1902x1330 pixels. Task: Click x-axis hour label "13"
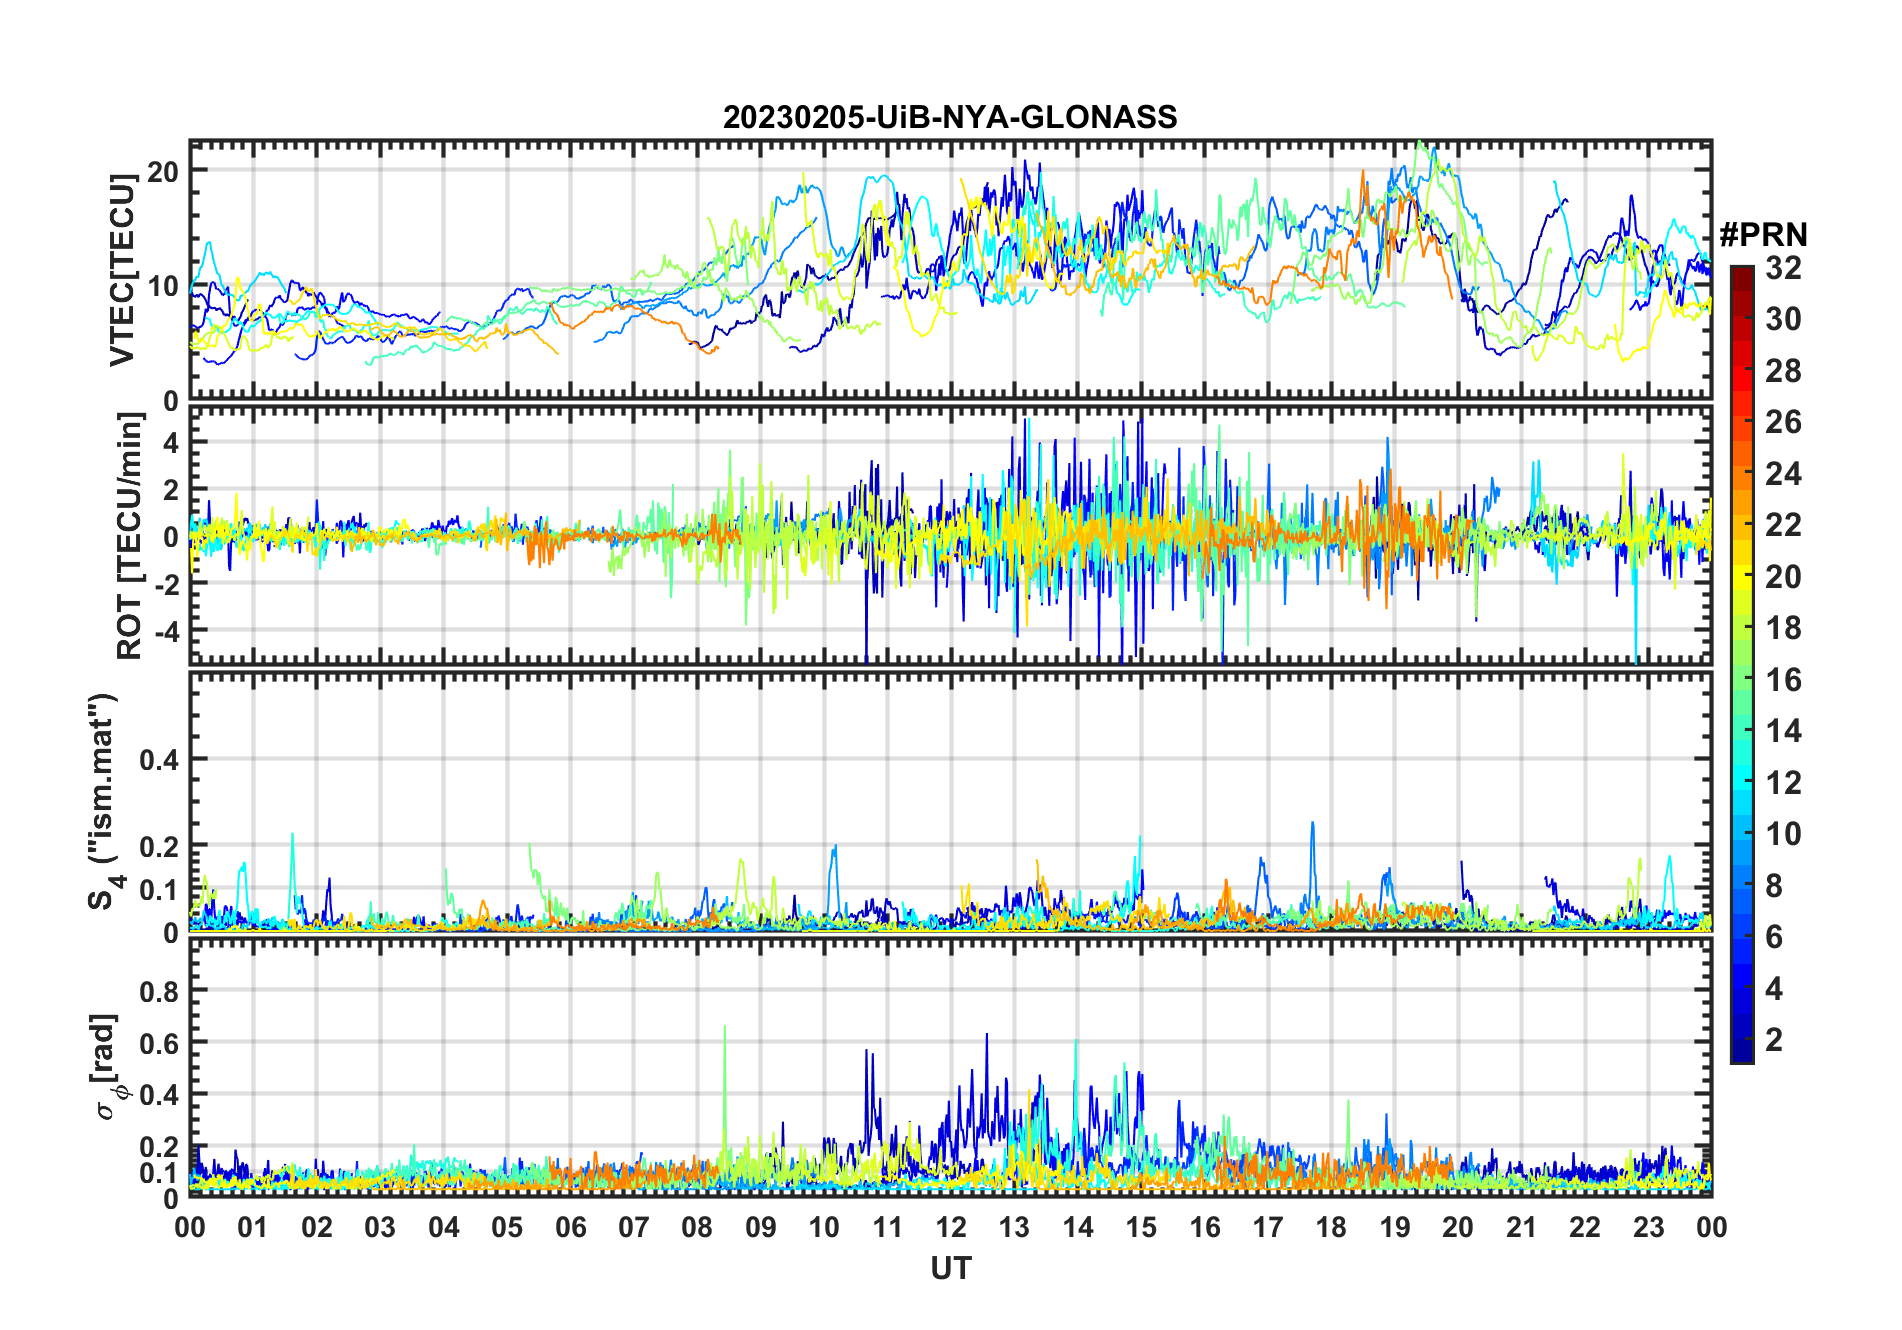pos(1014,1227)
